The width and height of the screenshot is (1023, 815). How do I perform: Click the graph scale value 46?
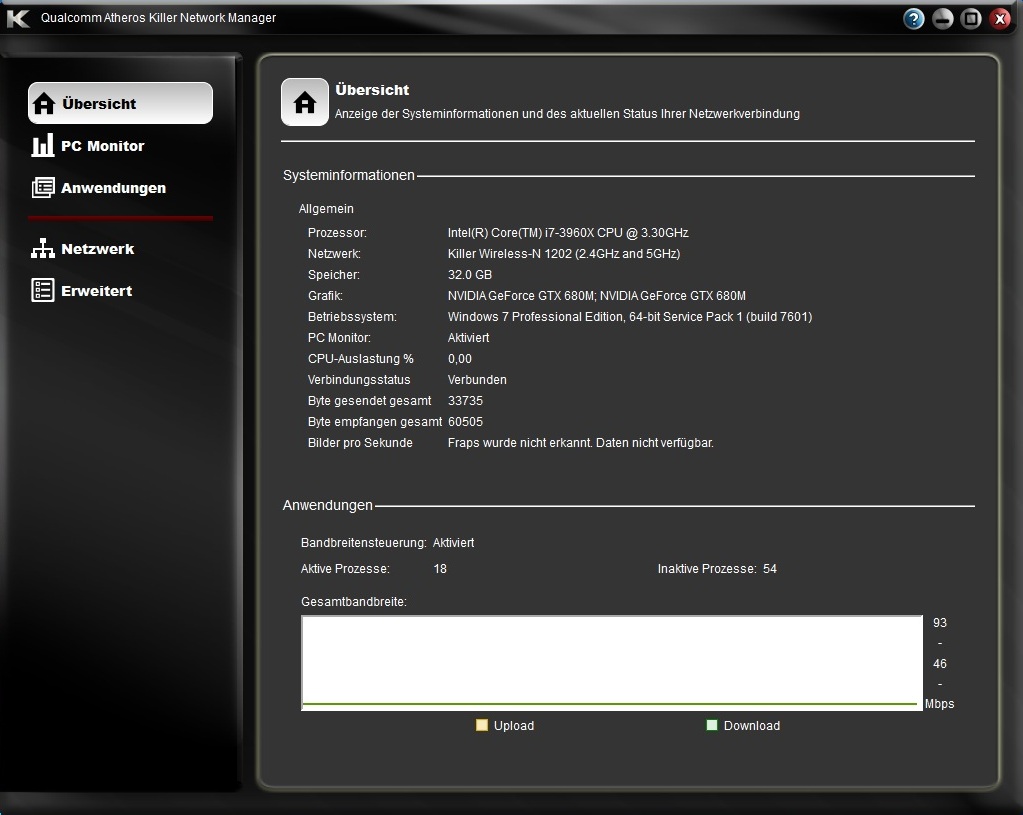(939, 664)
